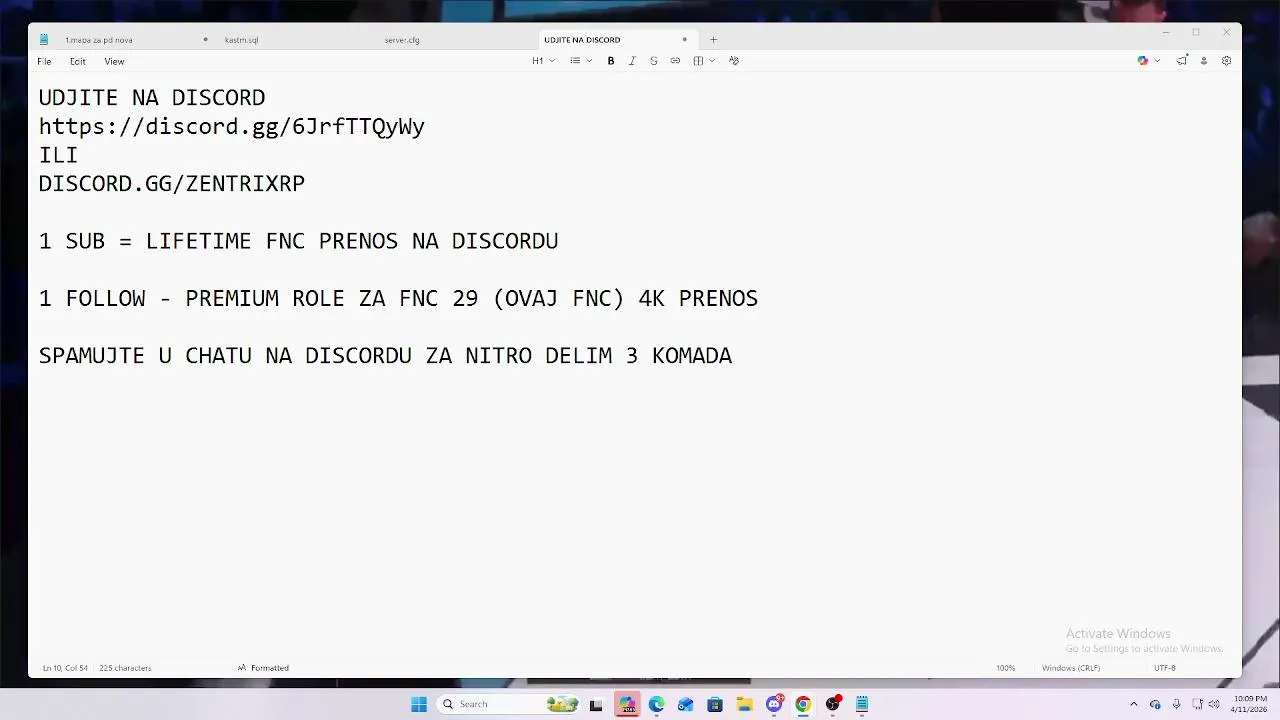Switch to the kastm.sql tab
This screenshot has width=1280, height=720.
pyautogui.click(x=241, y=40)
